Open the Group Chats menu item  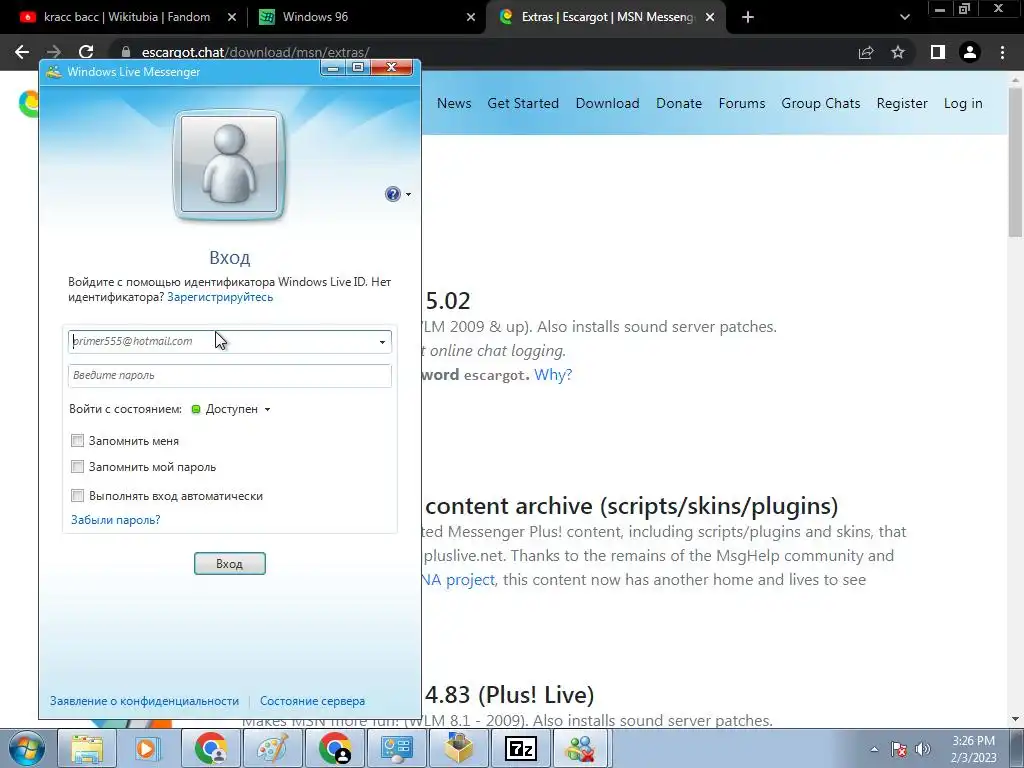click(x=821, y=103)
